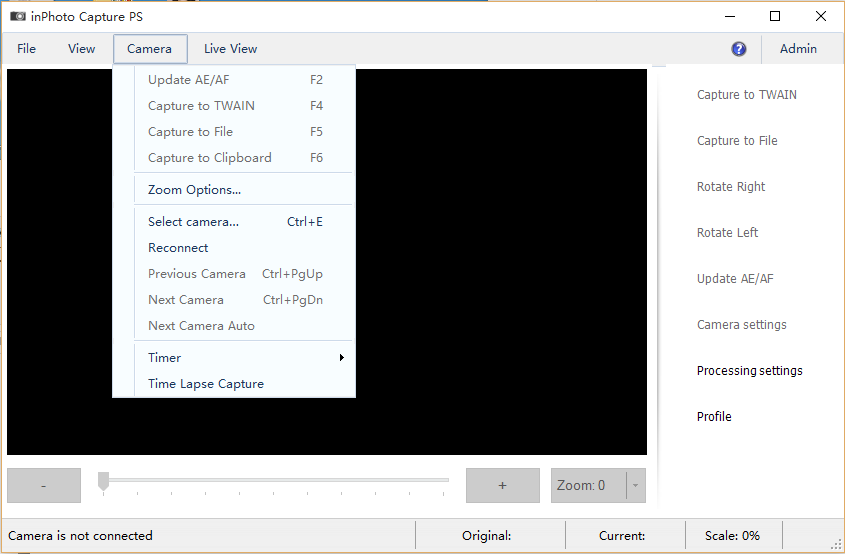Viewport: 845px width, 554px height.
Task: Click 'Camera is not connected' status text
Action: [x=80, y=536]
